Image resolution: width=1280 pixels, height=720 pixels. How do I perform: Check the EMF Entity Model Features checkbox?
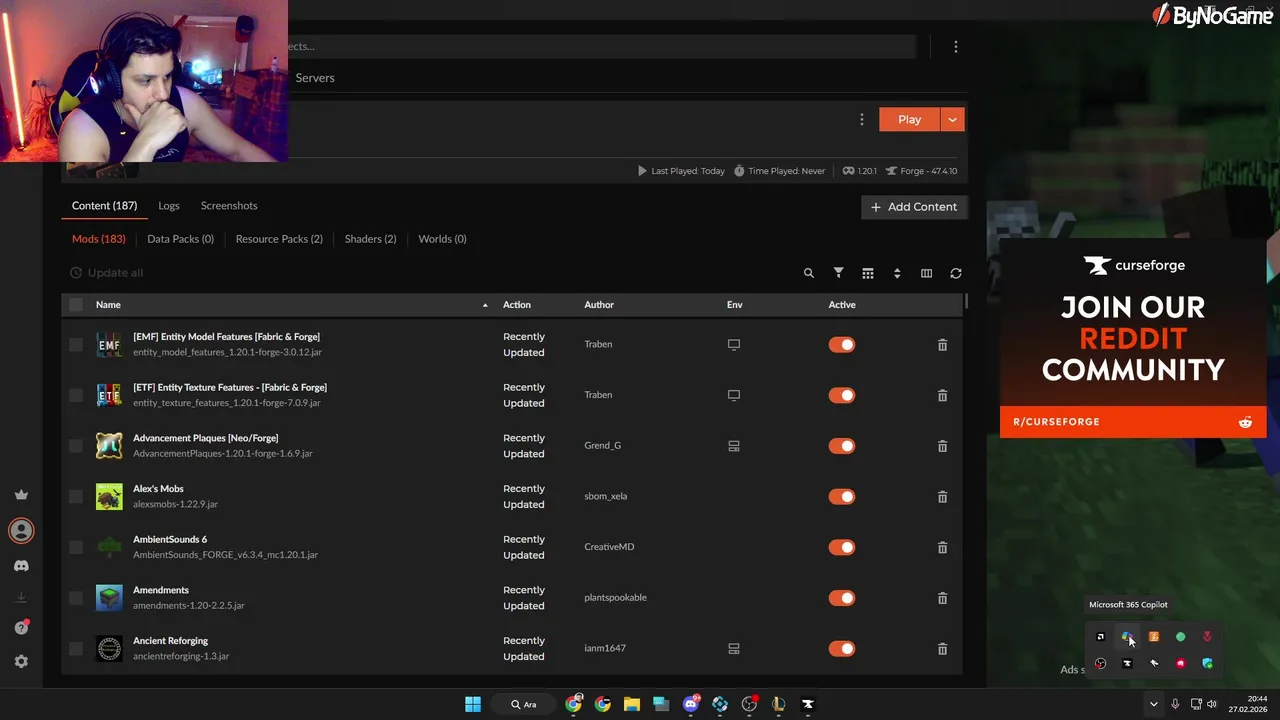pos(76,344)
